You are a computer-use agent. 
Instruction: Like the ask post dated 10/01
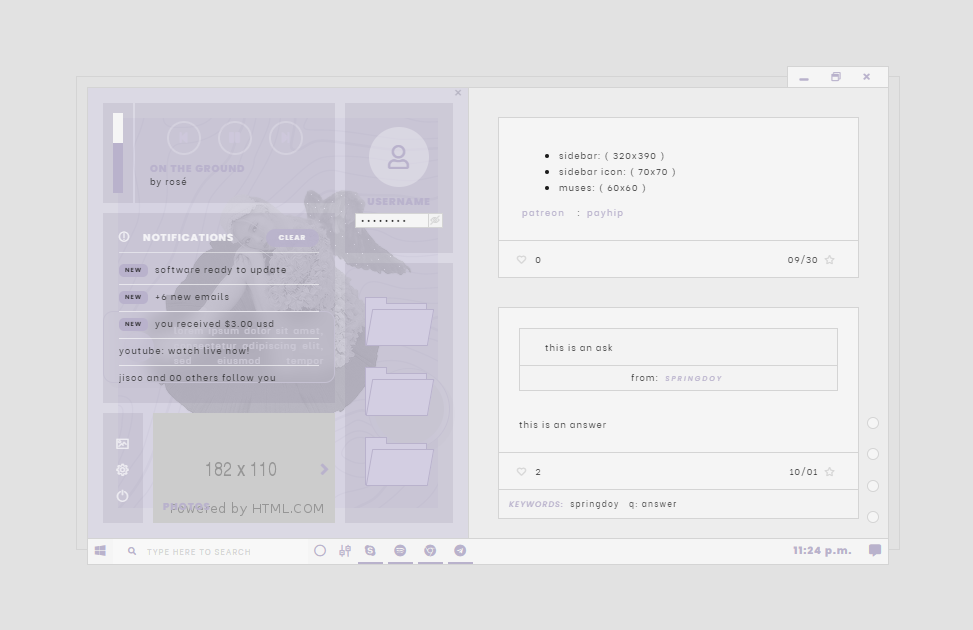pos(521,472)
